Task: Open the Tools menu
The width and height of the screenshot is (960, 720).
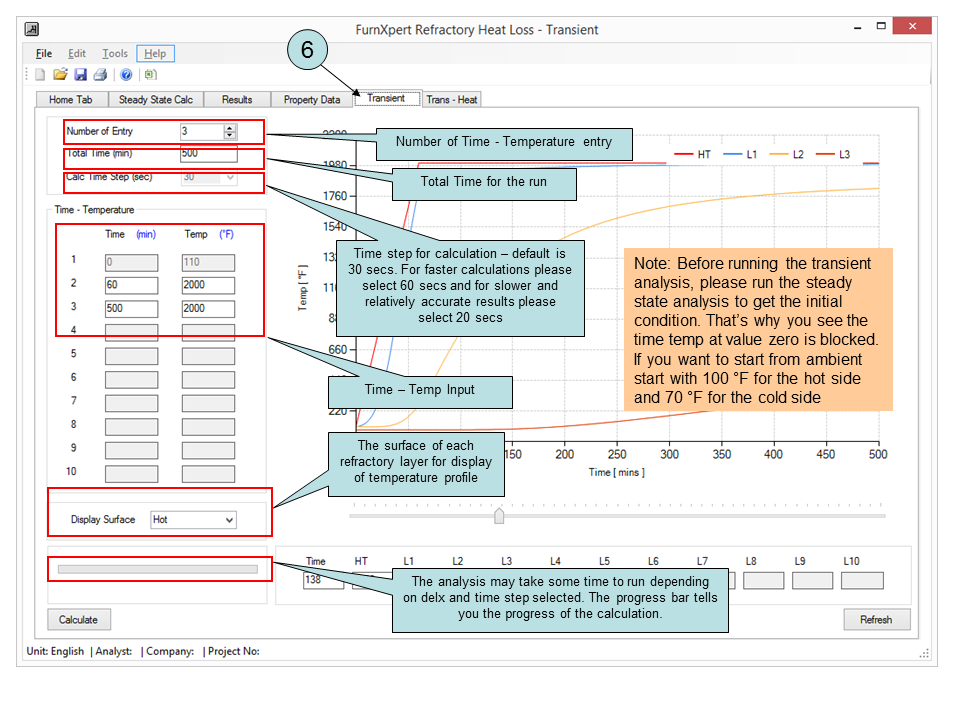Action: (114, 54)
